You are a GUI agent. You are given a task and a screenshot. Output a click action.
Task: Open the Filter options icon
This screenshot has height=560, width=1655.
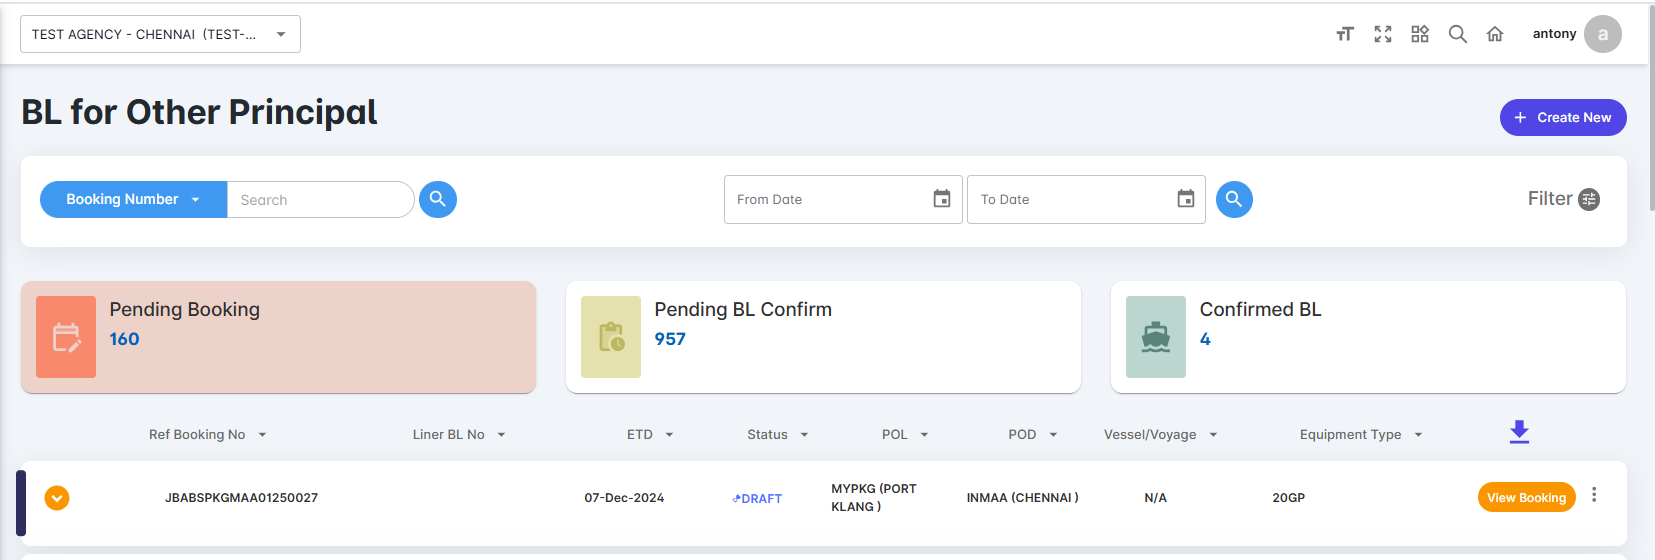(1589, 199)
